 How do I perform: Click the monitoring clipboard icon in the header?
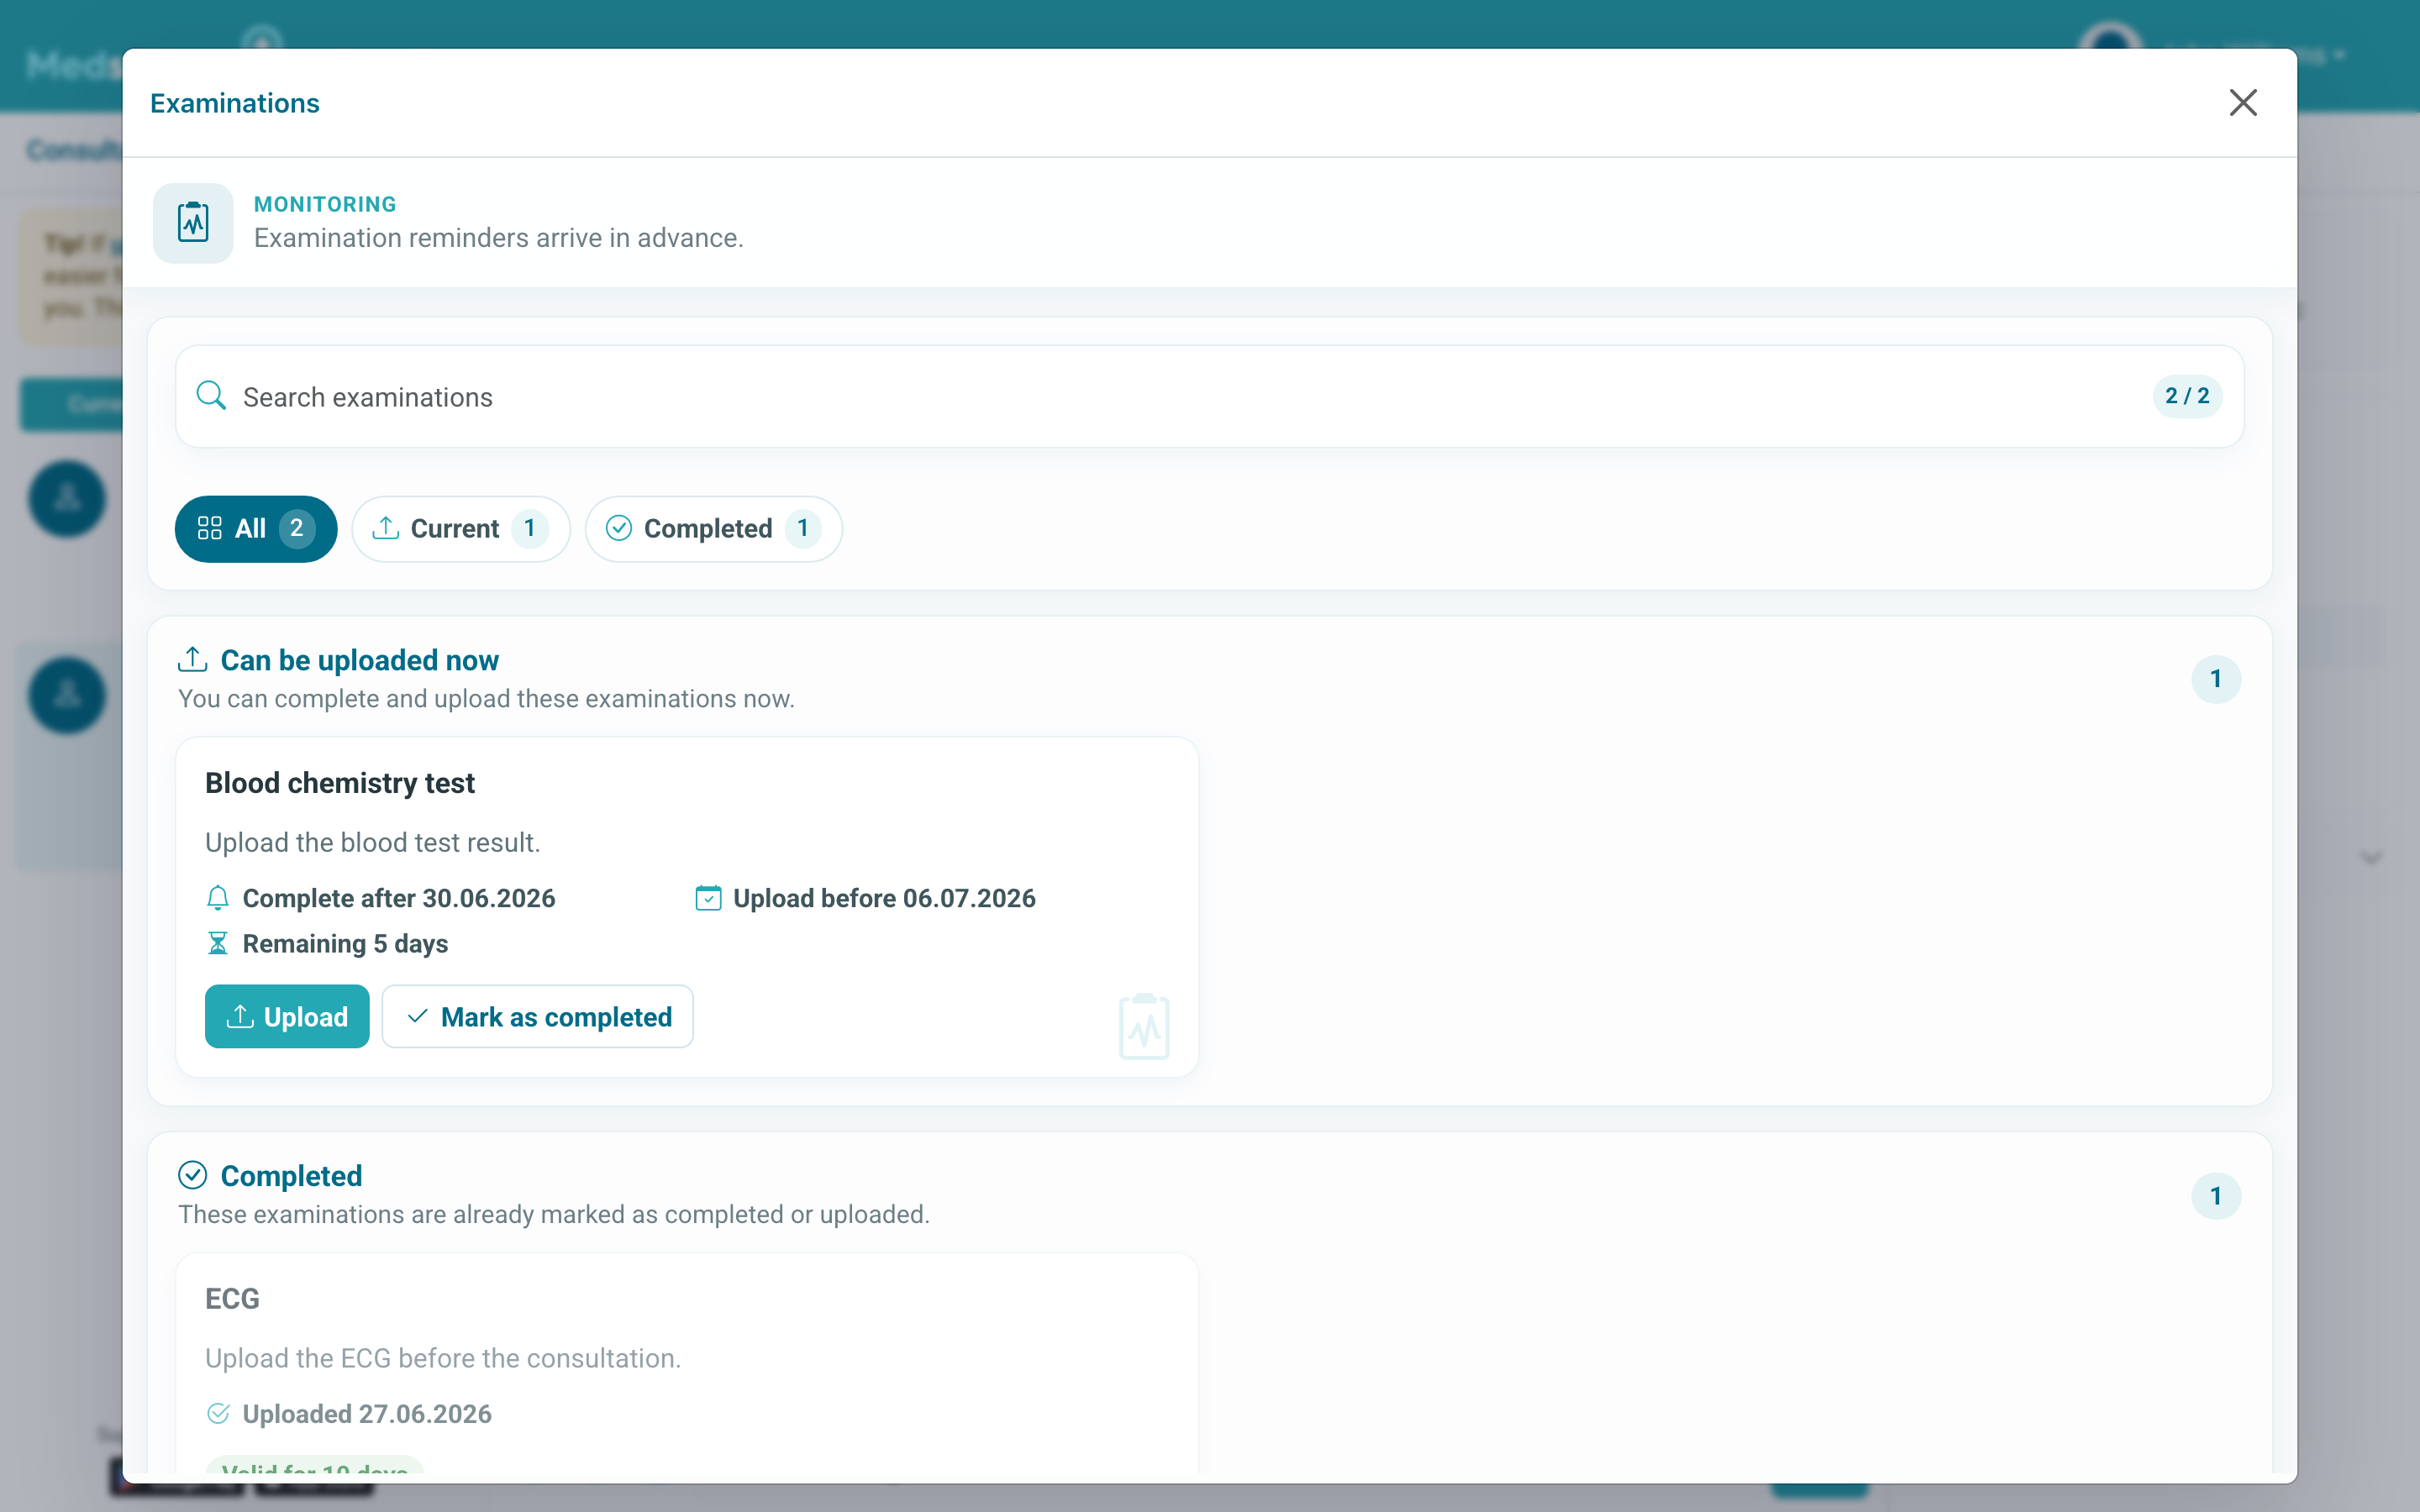pos(193,223)
